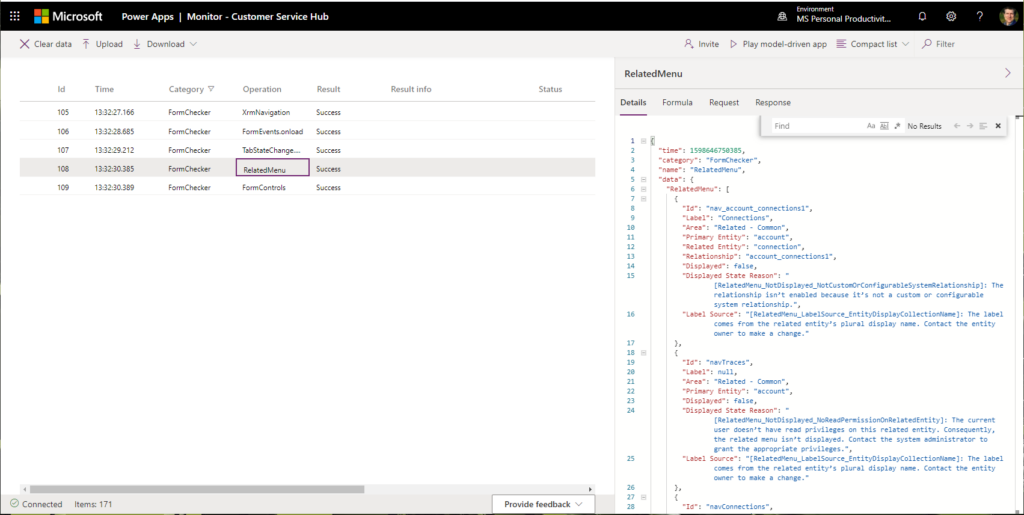The image size is (1024, 515).
Task: Collapse the RelatedMenu details panel chevron
Action: point(1007,73)
